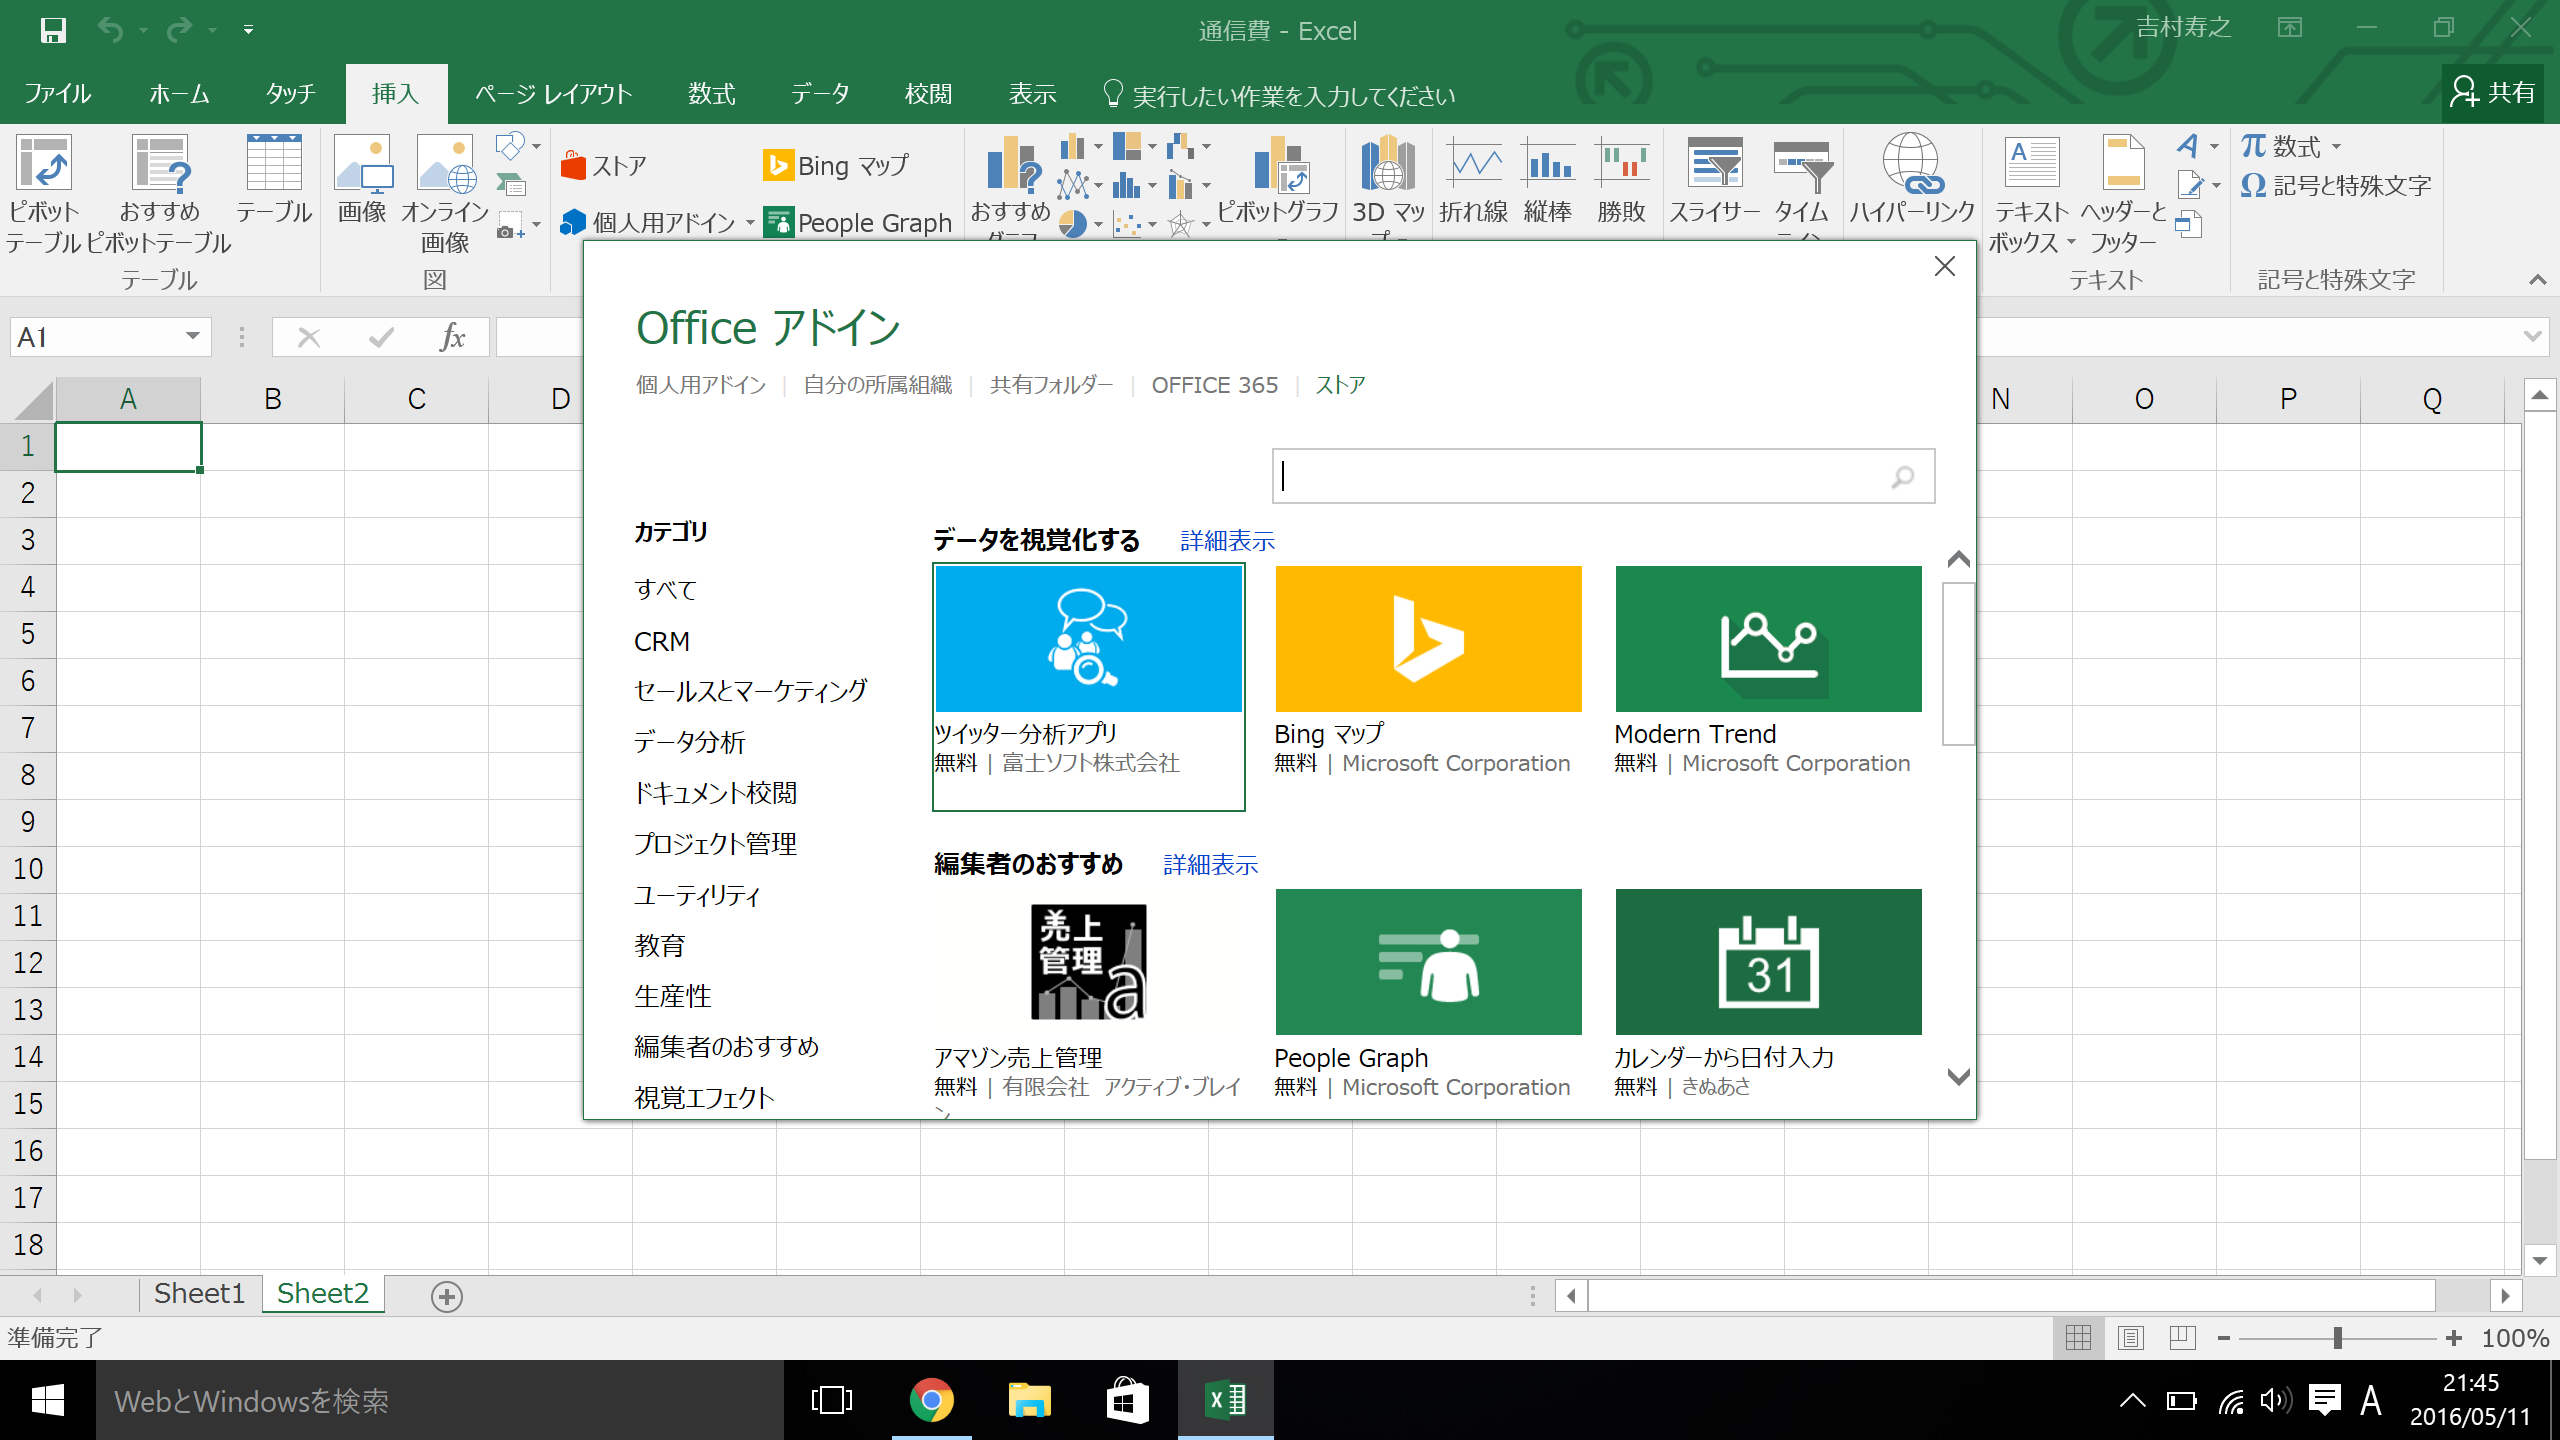Viewport: 2560px width, 1440px height.
Task: Click 詳細表示 link beside 編集者のおすすめ
Action: click(x=1211, y=865)
